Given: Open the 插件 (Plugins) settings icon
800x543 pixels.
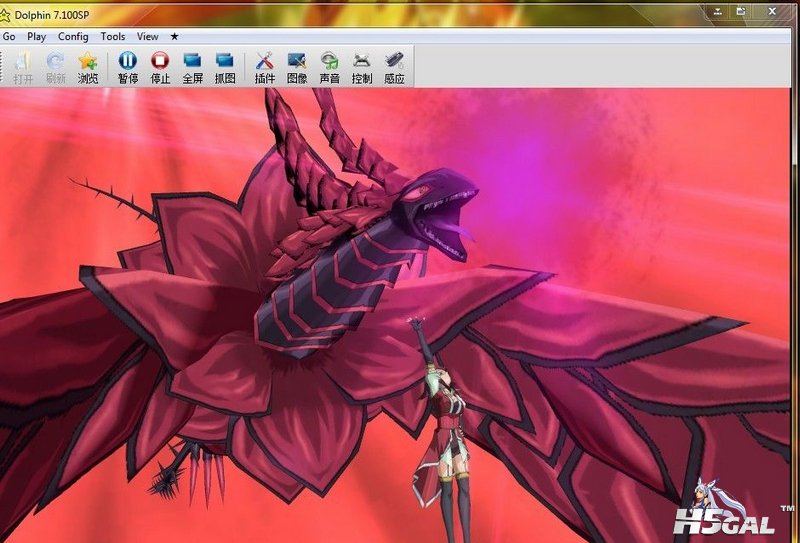Looking at the screenshot, I should pos(265,67).
